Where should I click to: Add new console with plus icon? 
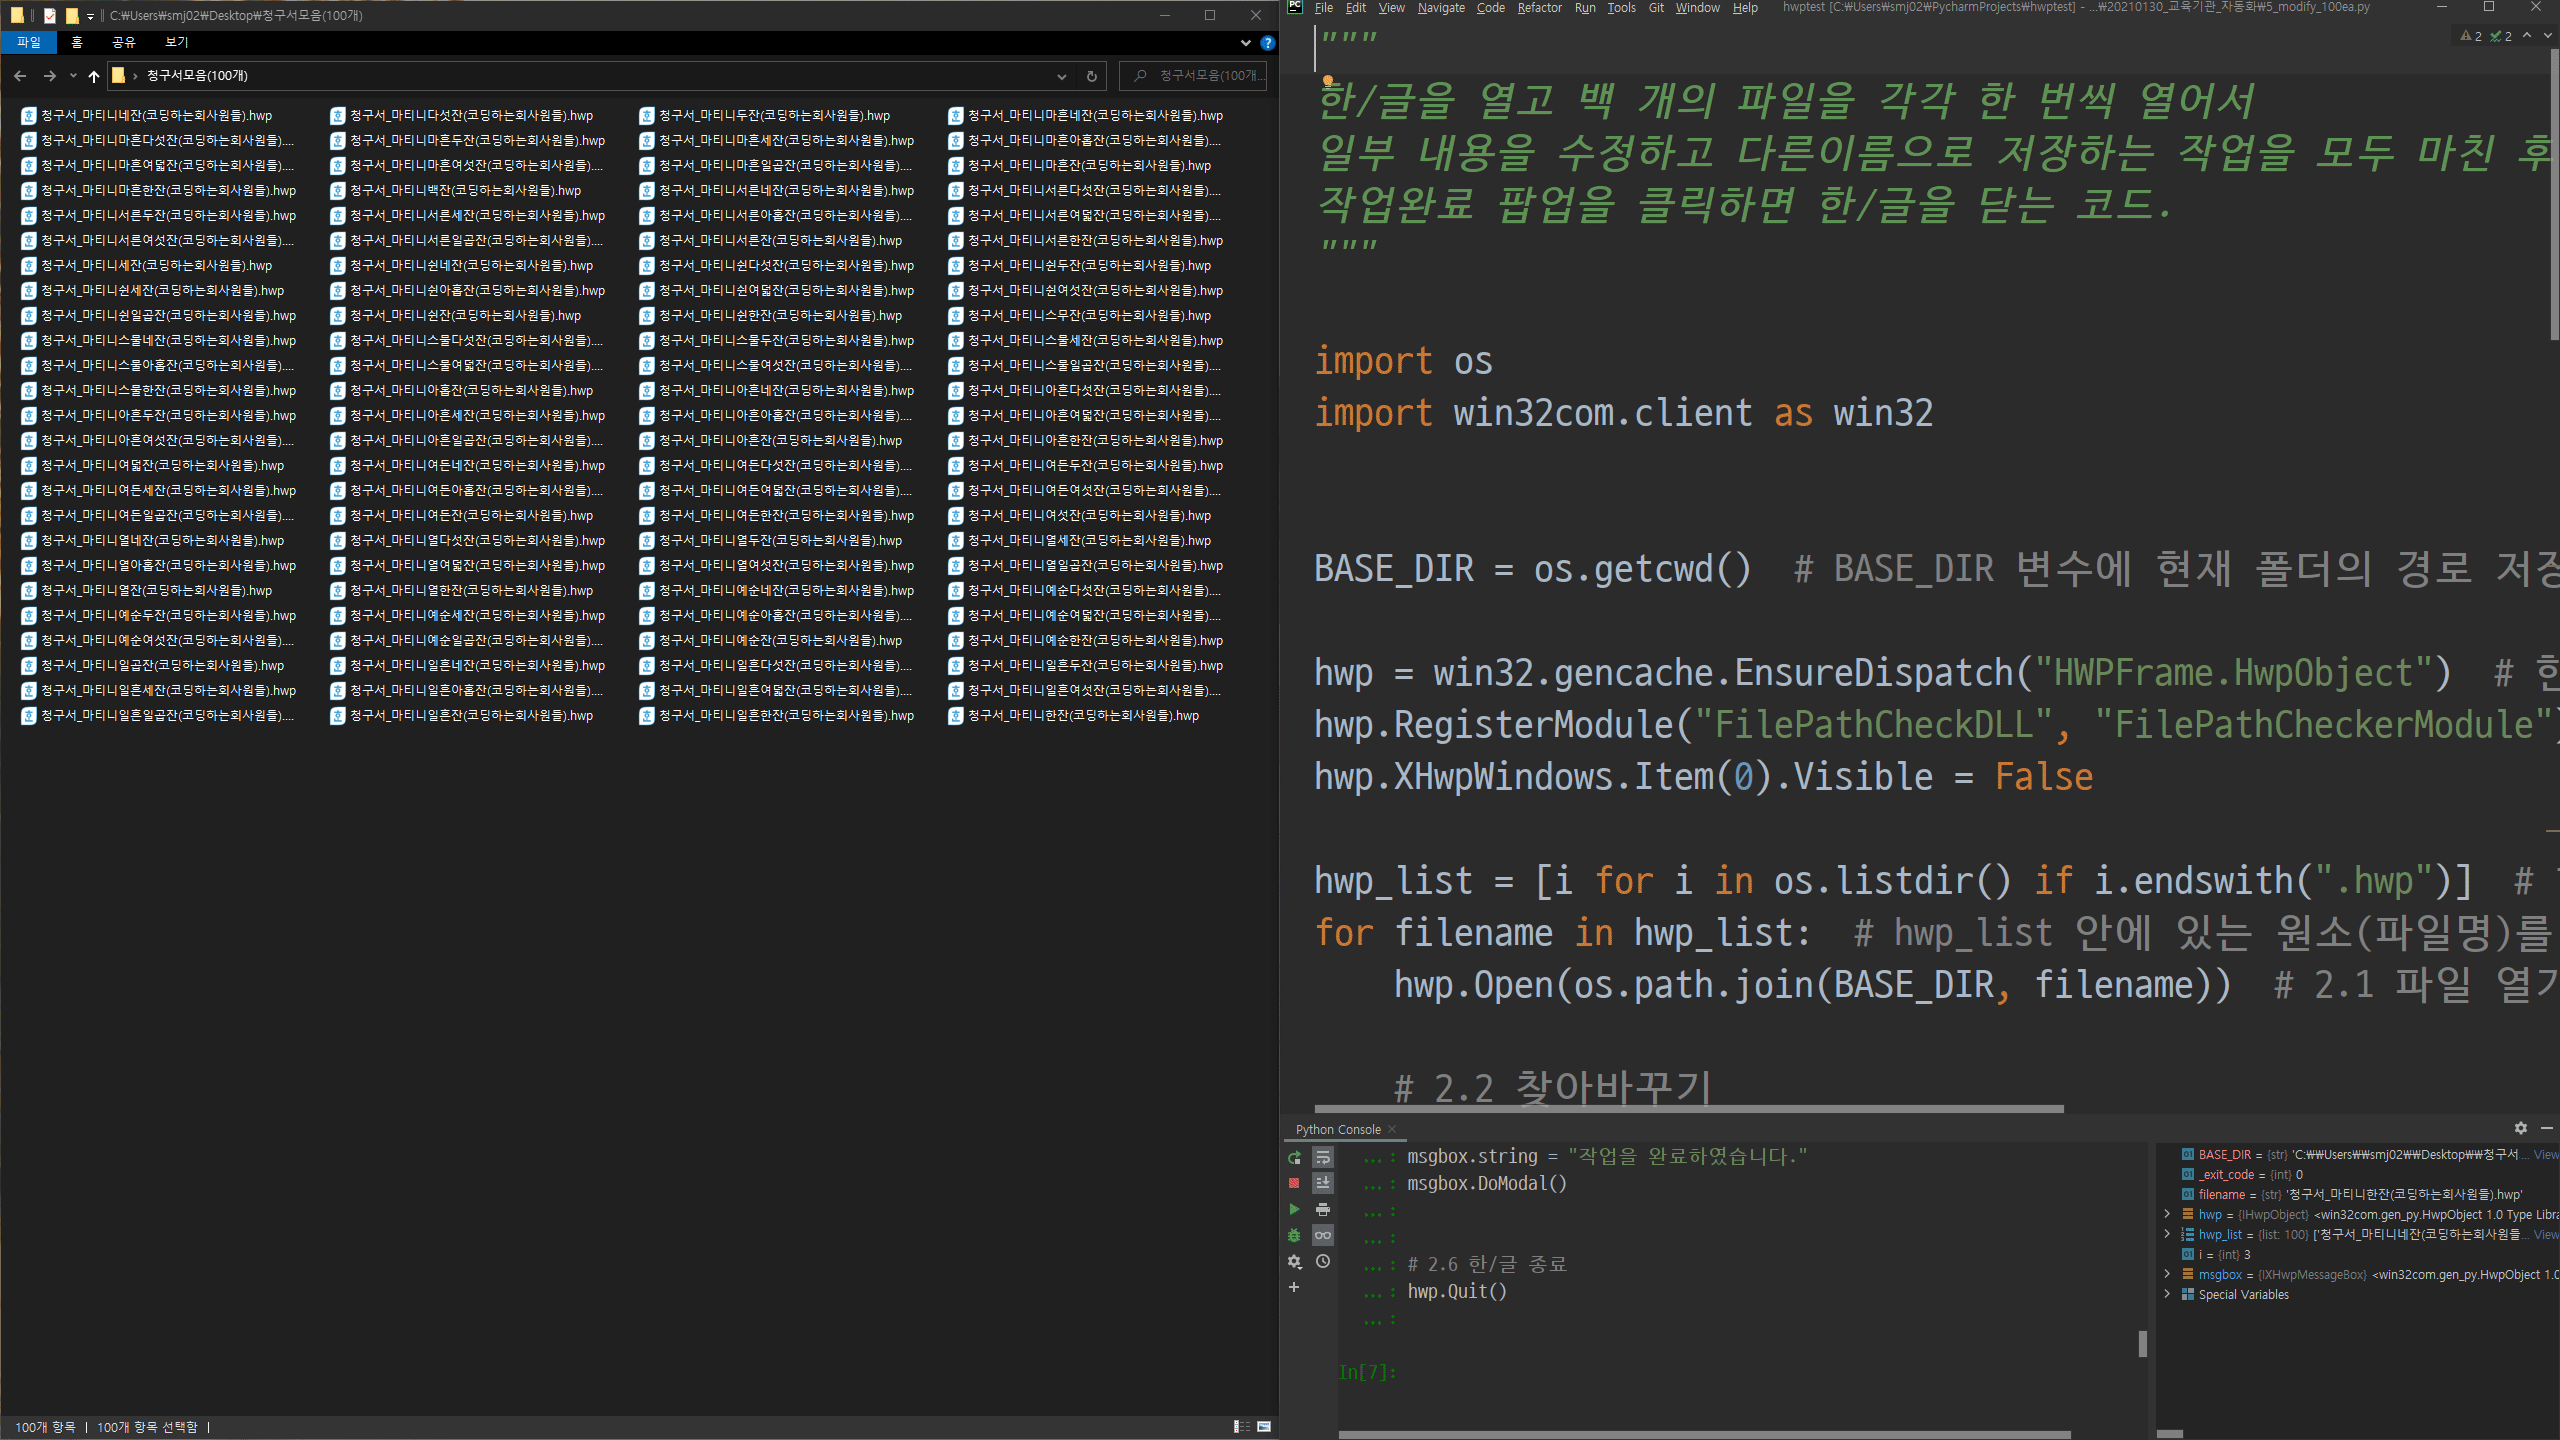pyautogui.click(x=1294, y=1287)
